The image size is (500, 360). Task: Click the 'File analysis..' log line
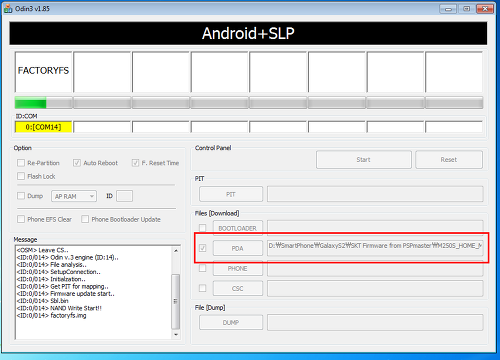tap(52, 265)
